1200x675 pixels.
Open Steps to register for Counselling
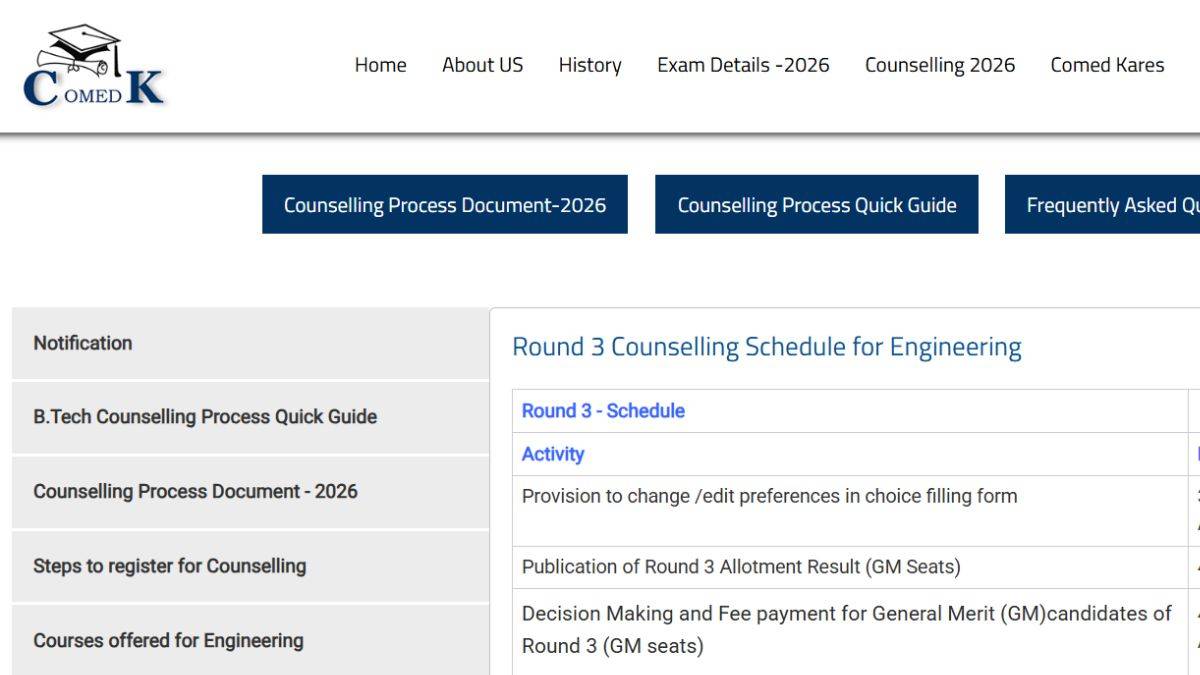pos(250,566)
